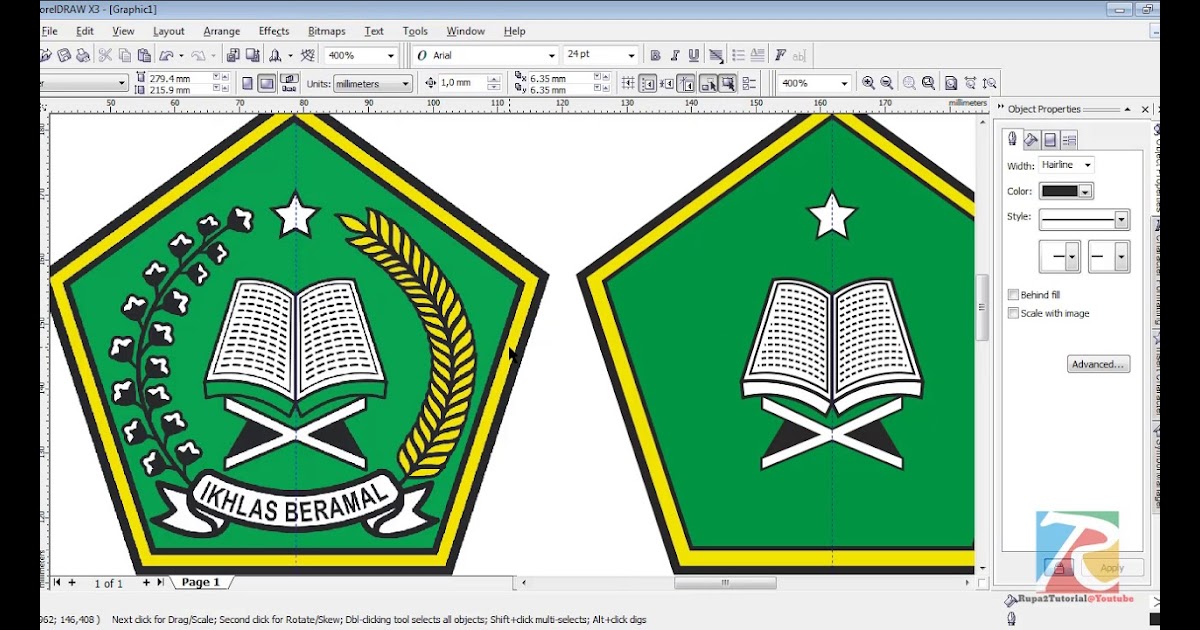Open the text alignment icon
The image size is (1200, 630).
[716, 56]
